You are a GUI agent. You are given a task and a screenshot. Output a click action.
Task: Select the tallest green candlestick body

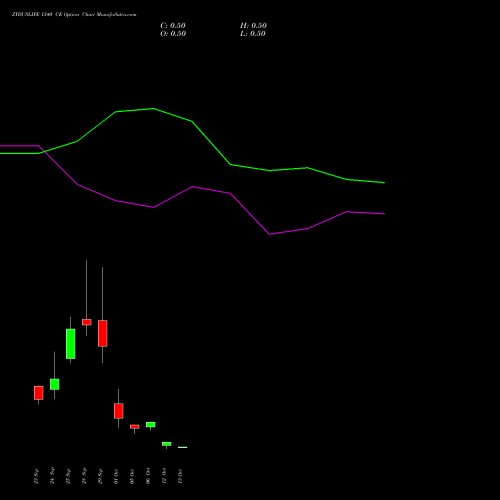coord(71,344)
